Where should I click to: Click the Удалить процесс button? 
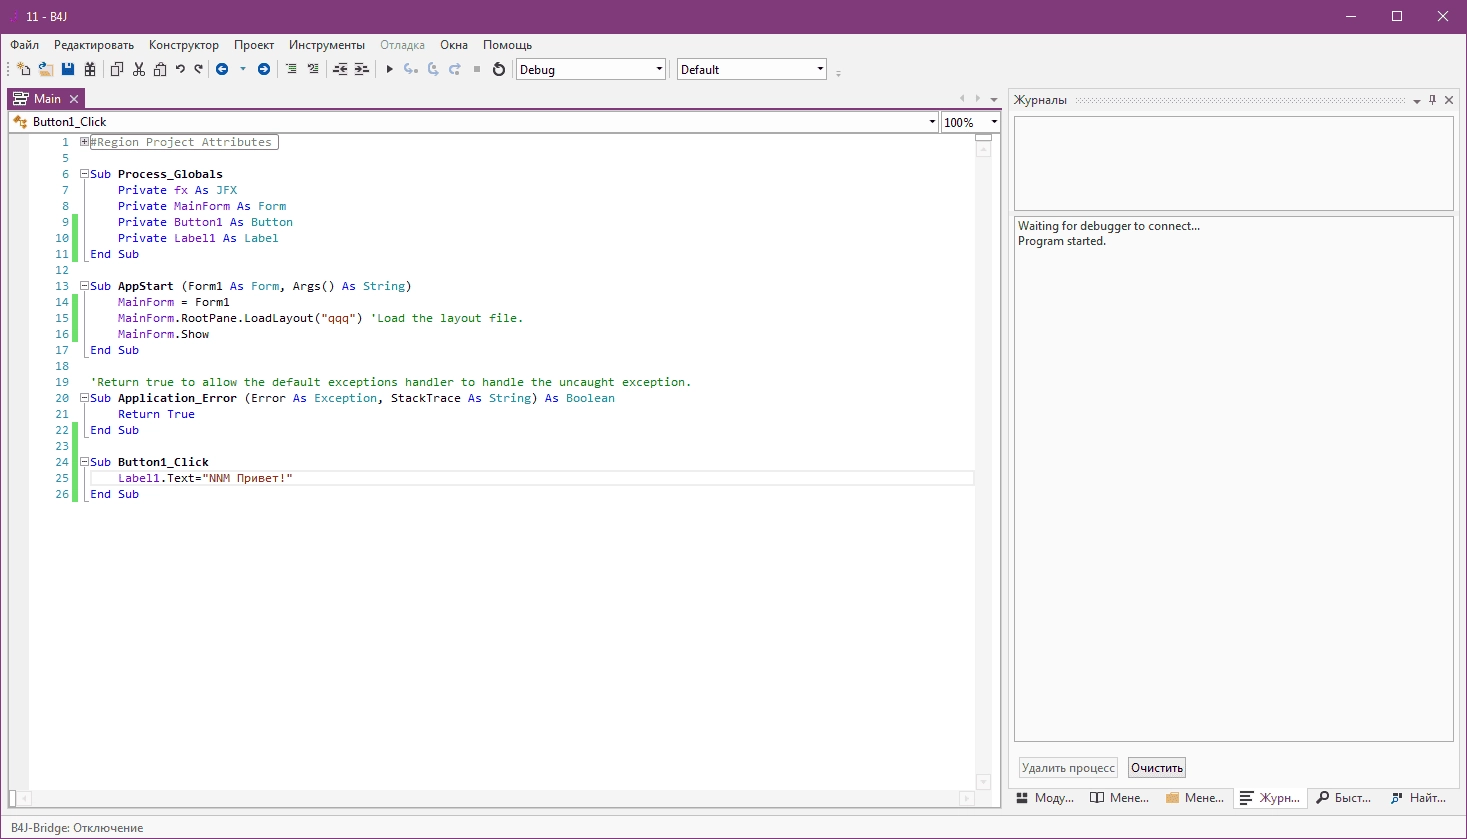1068,768
